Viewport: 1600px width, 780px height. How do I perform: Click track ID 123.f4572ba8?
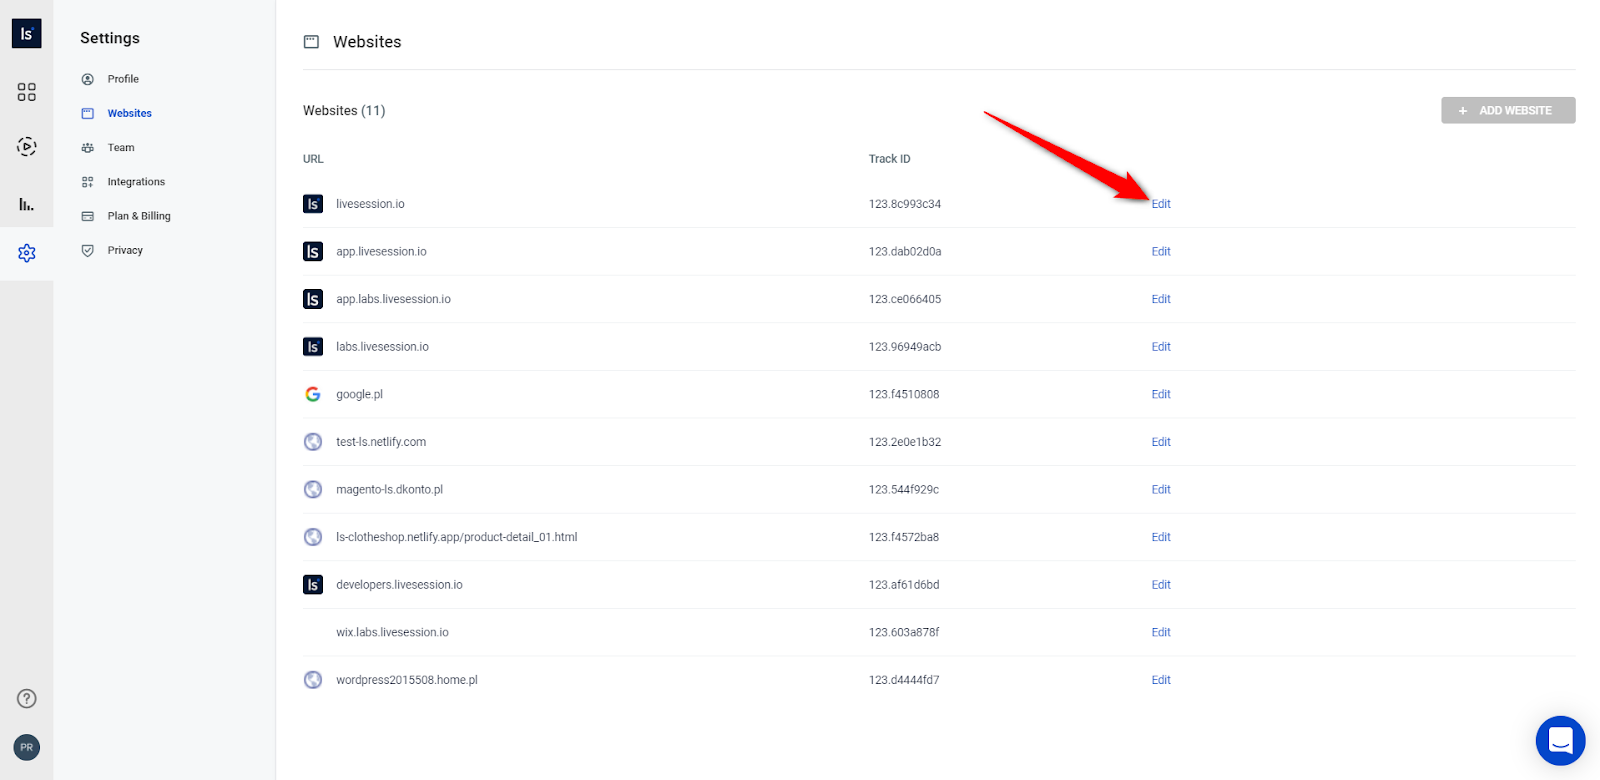point(904,537)
